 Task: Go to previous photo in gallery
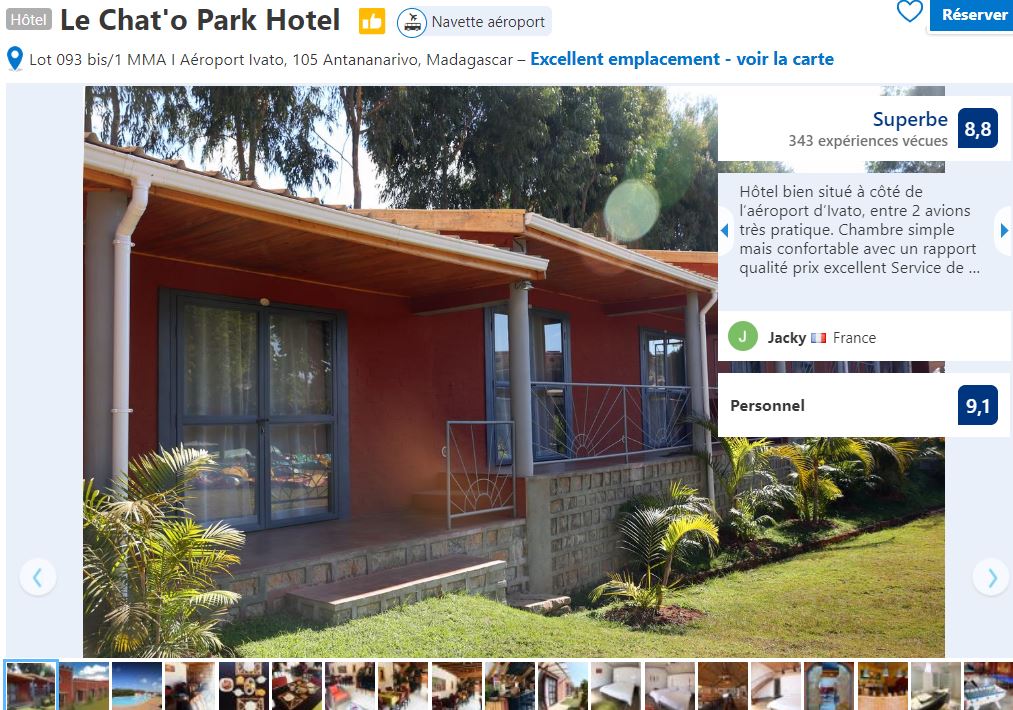point(37,577)
